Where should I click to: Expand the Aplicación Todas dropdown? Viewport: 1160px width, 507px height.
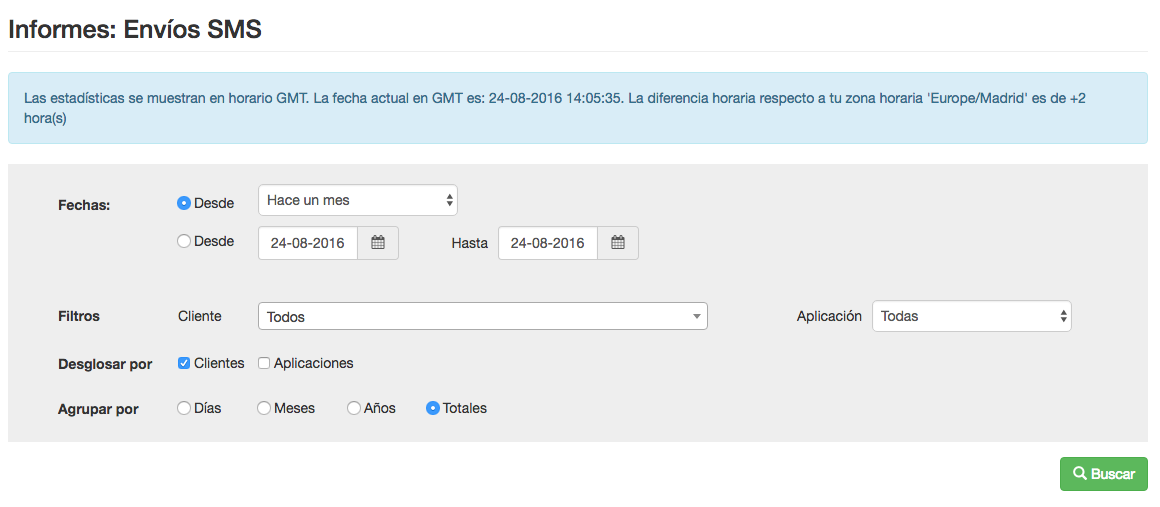[x=971, y=316]
